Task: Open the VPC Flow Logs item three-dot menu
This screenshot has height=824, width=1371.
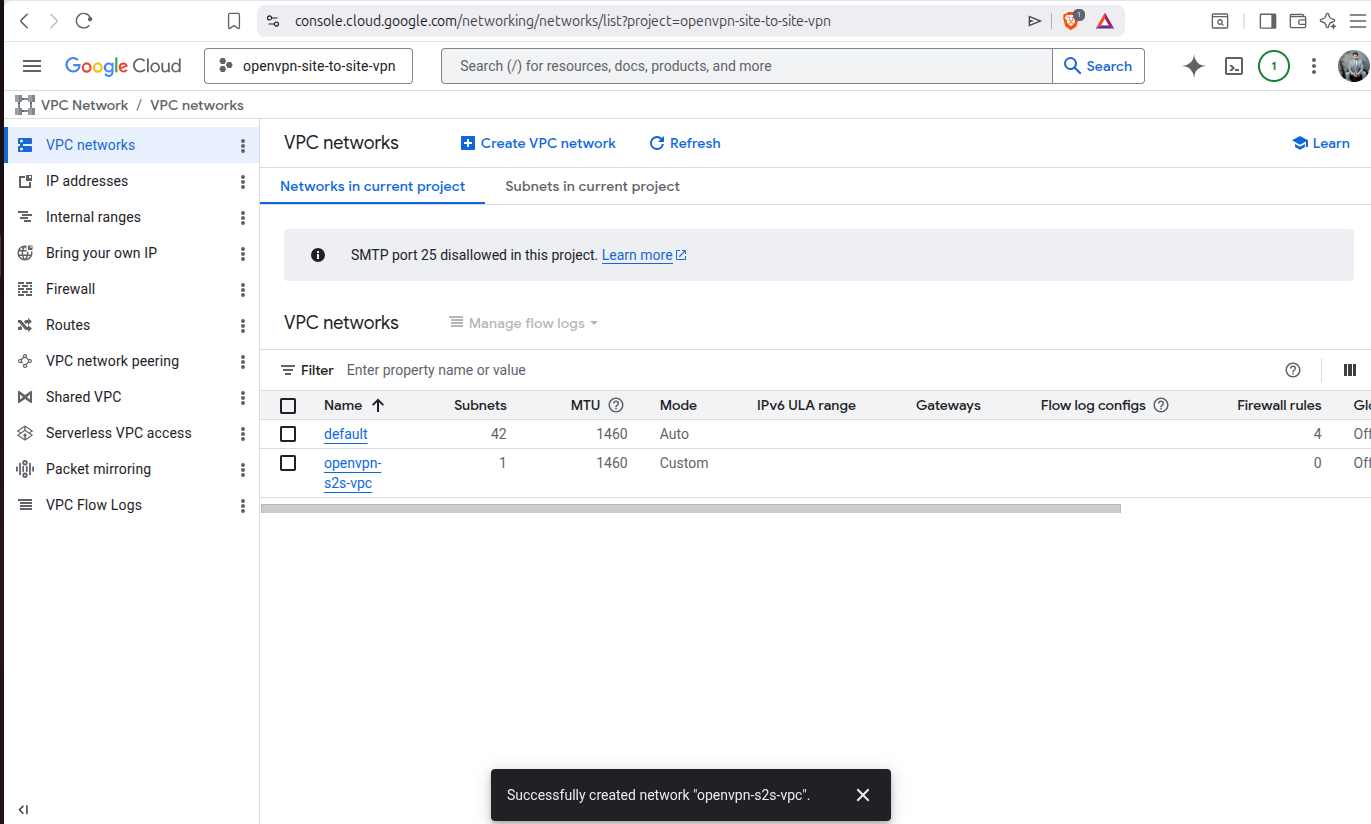Action: pos(243,505)
